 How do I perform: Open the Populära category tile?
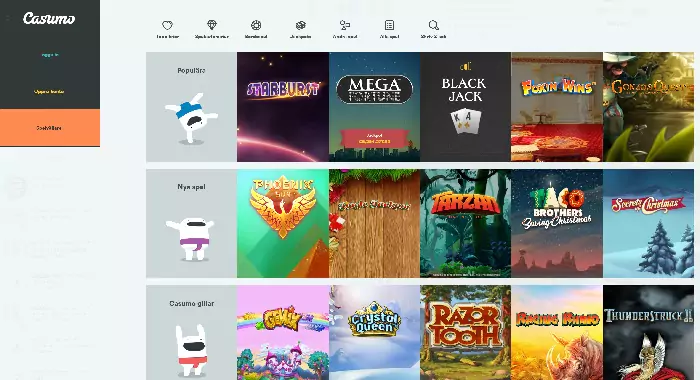pyautogui.click(x=191, y=107)
